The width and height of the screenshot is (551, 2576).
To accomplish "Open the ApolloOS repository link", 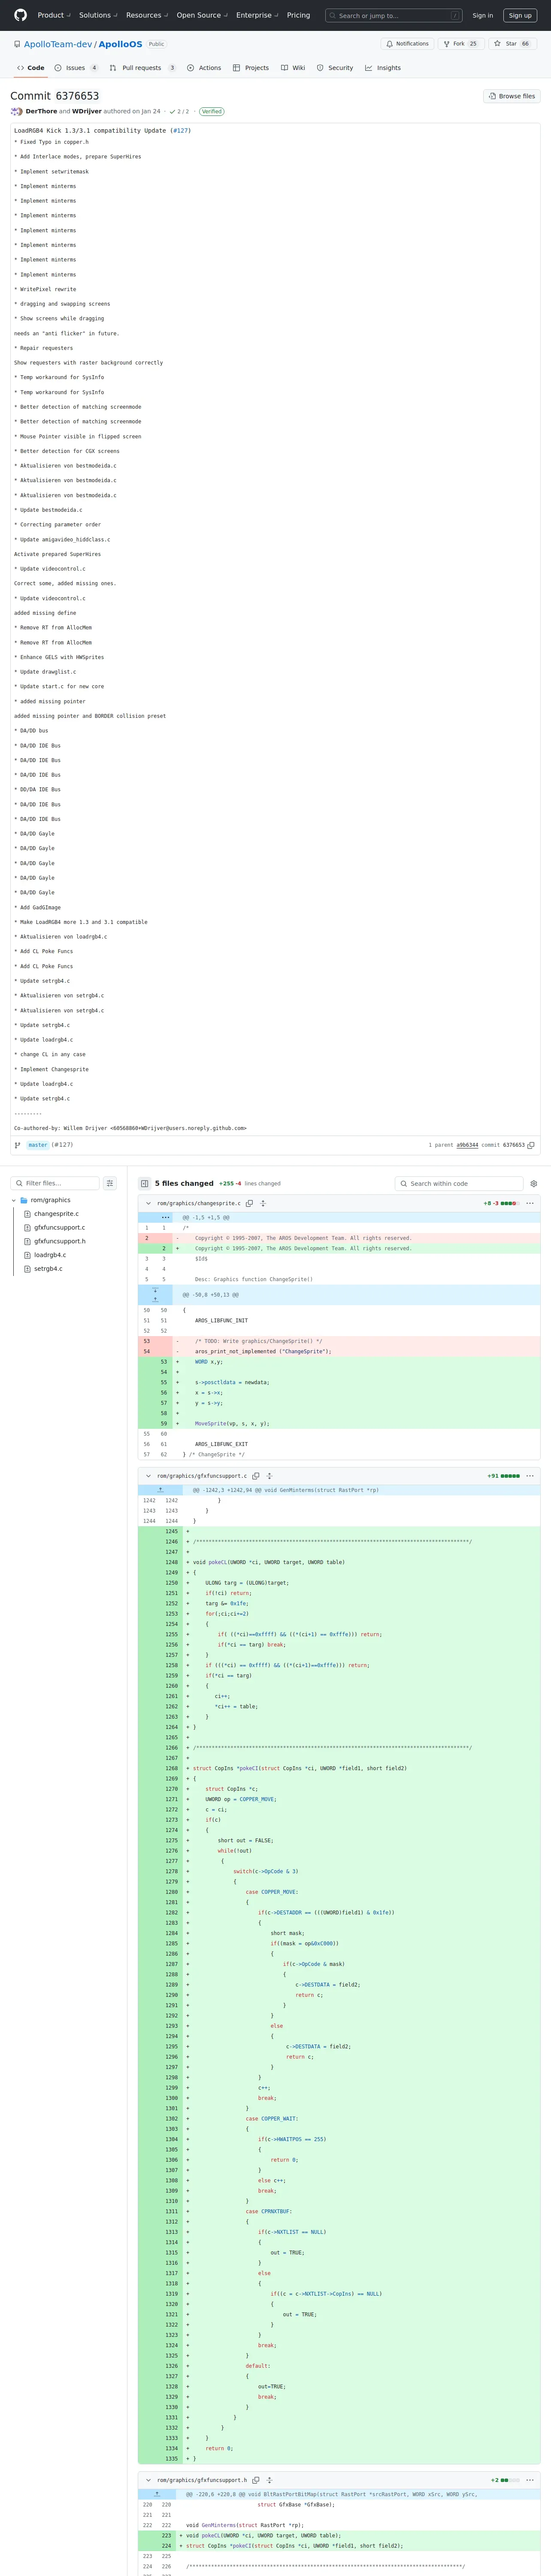I will pos(120,44).
